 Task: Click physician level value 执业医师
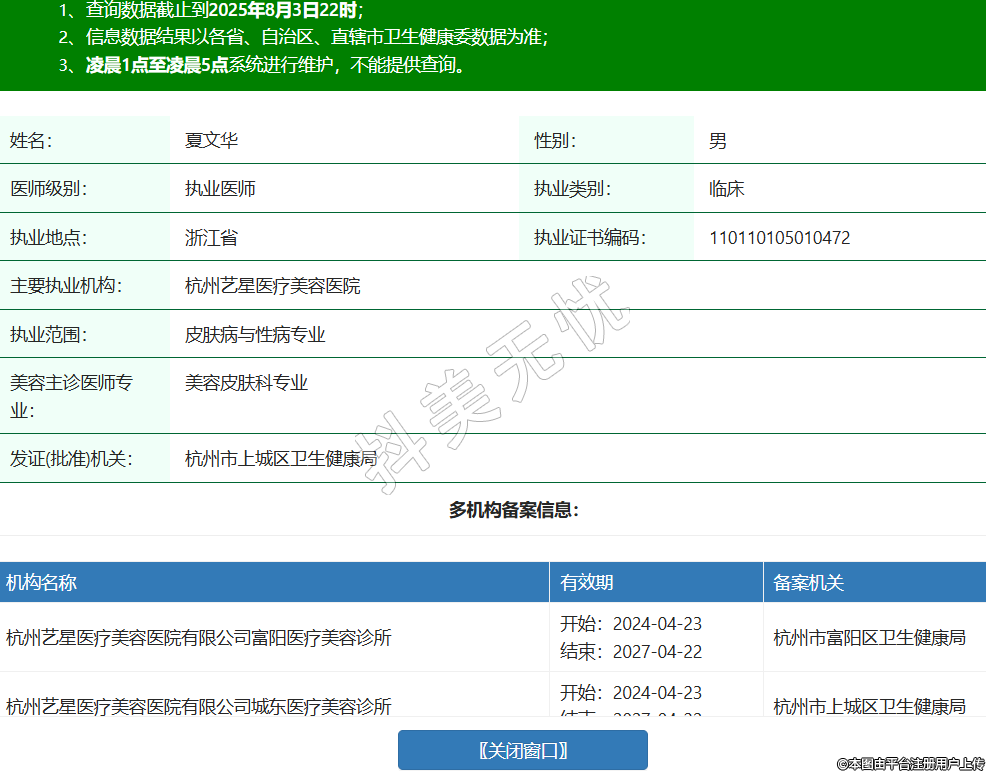click(220, 189)
